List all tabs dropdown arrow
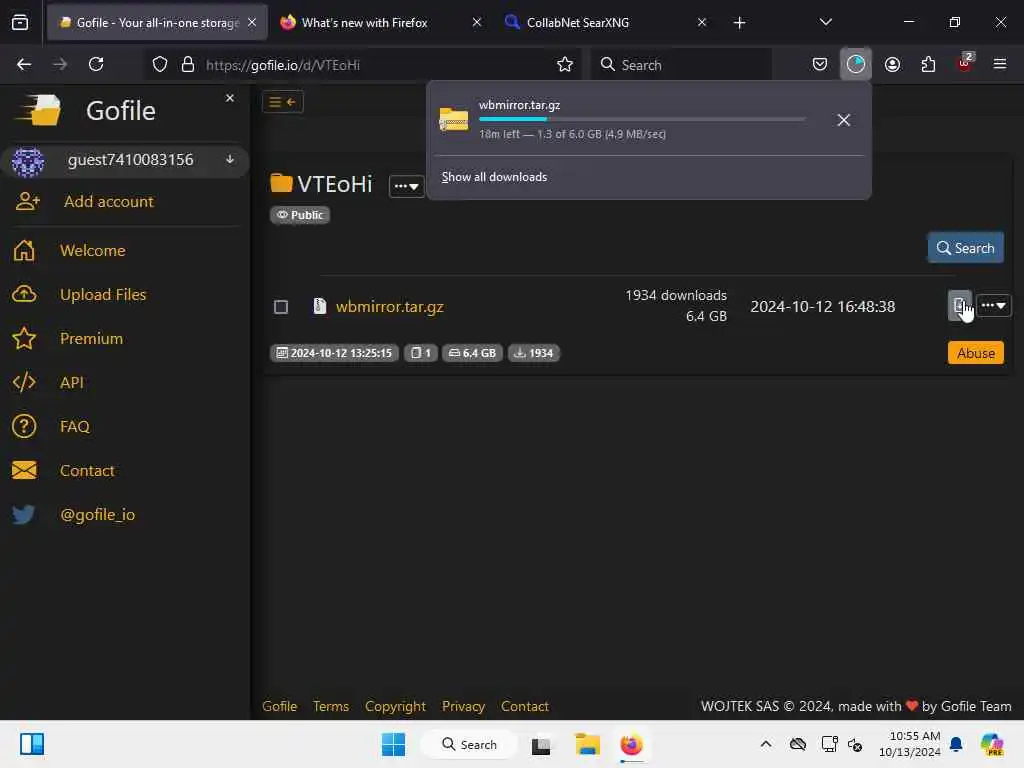This screenshot has width=1024, height=768. tap(825, 23)
